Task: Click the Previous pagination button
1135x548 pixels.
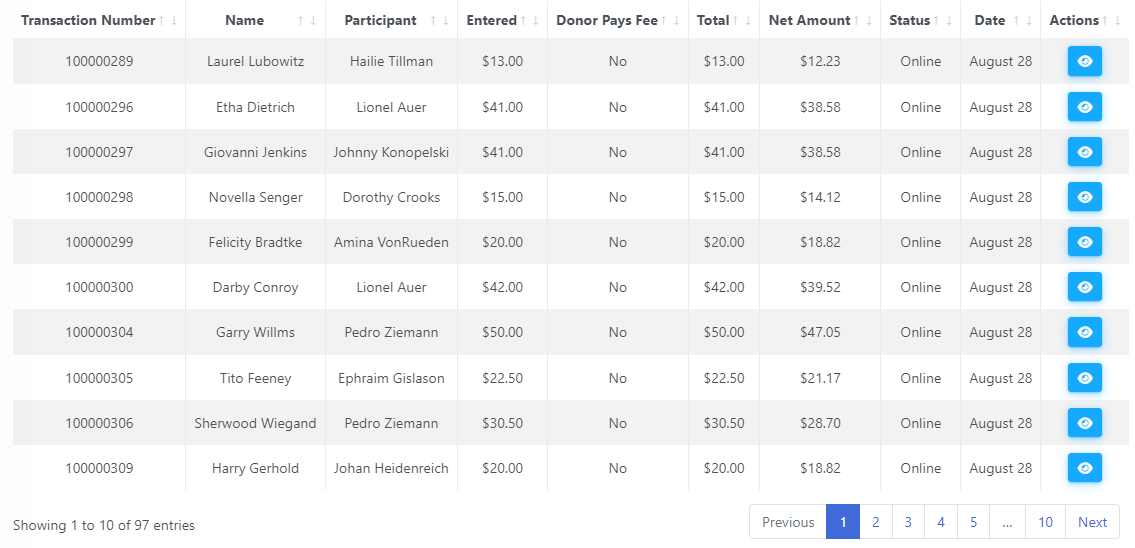Action: click(788, 522)
